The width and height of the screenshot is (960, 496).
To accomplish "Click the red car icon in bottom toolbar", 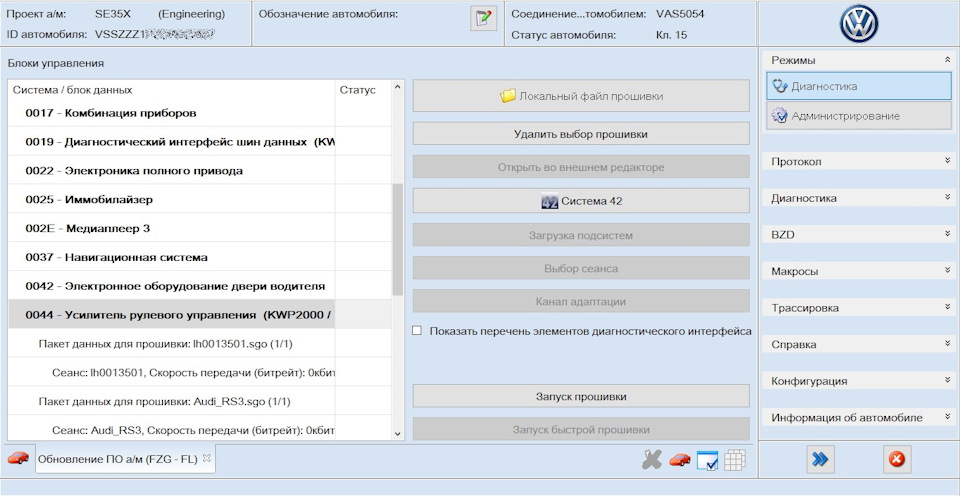I will 680,459.
